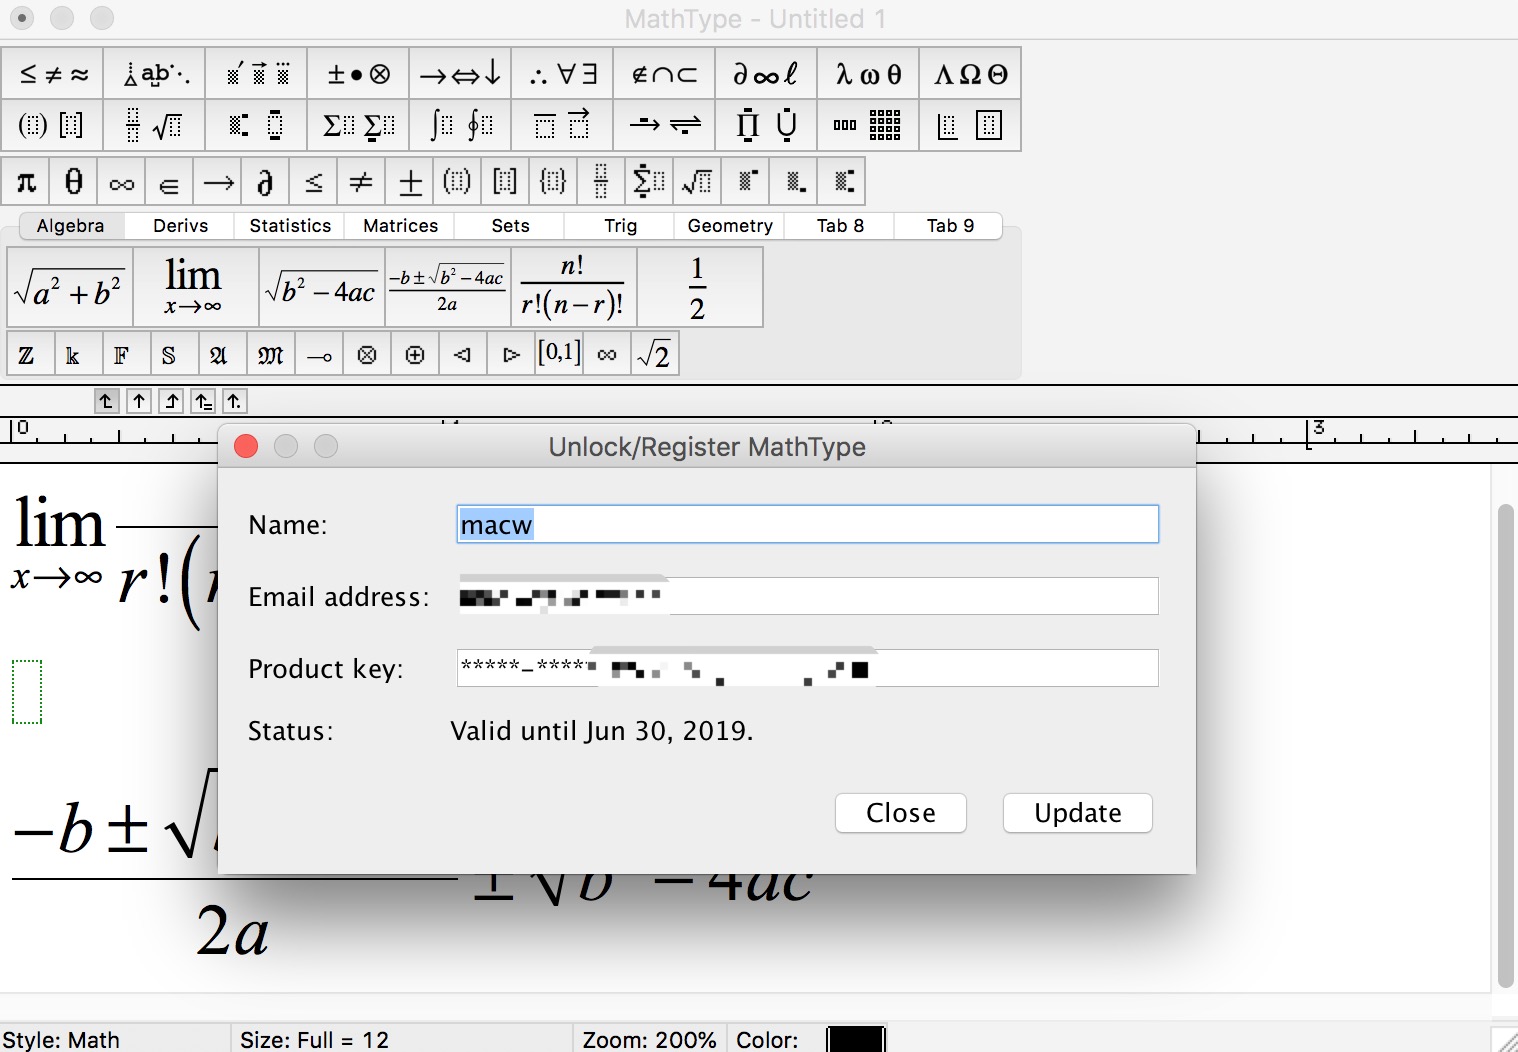This screenshot has width=1518, height=1052.
Task: Insert square root template from small bar
Action: pos(697,182)
